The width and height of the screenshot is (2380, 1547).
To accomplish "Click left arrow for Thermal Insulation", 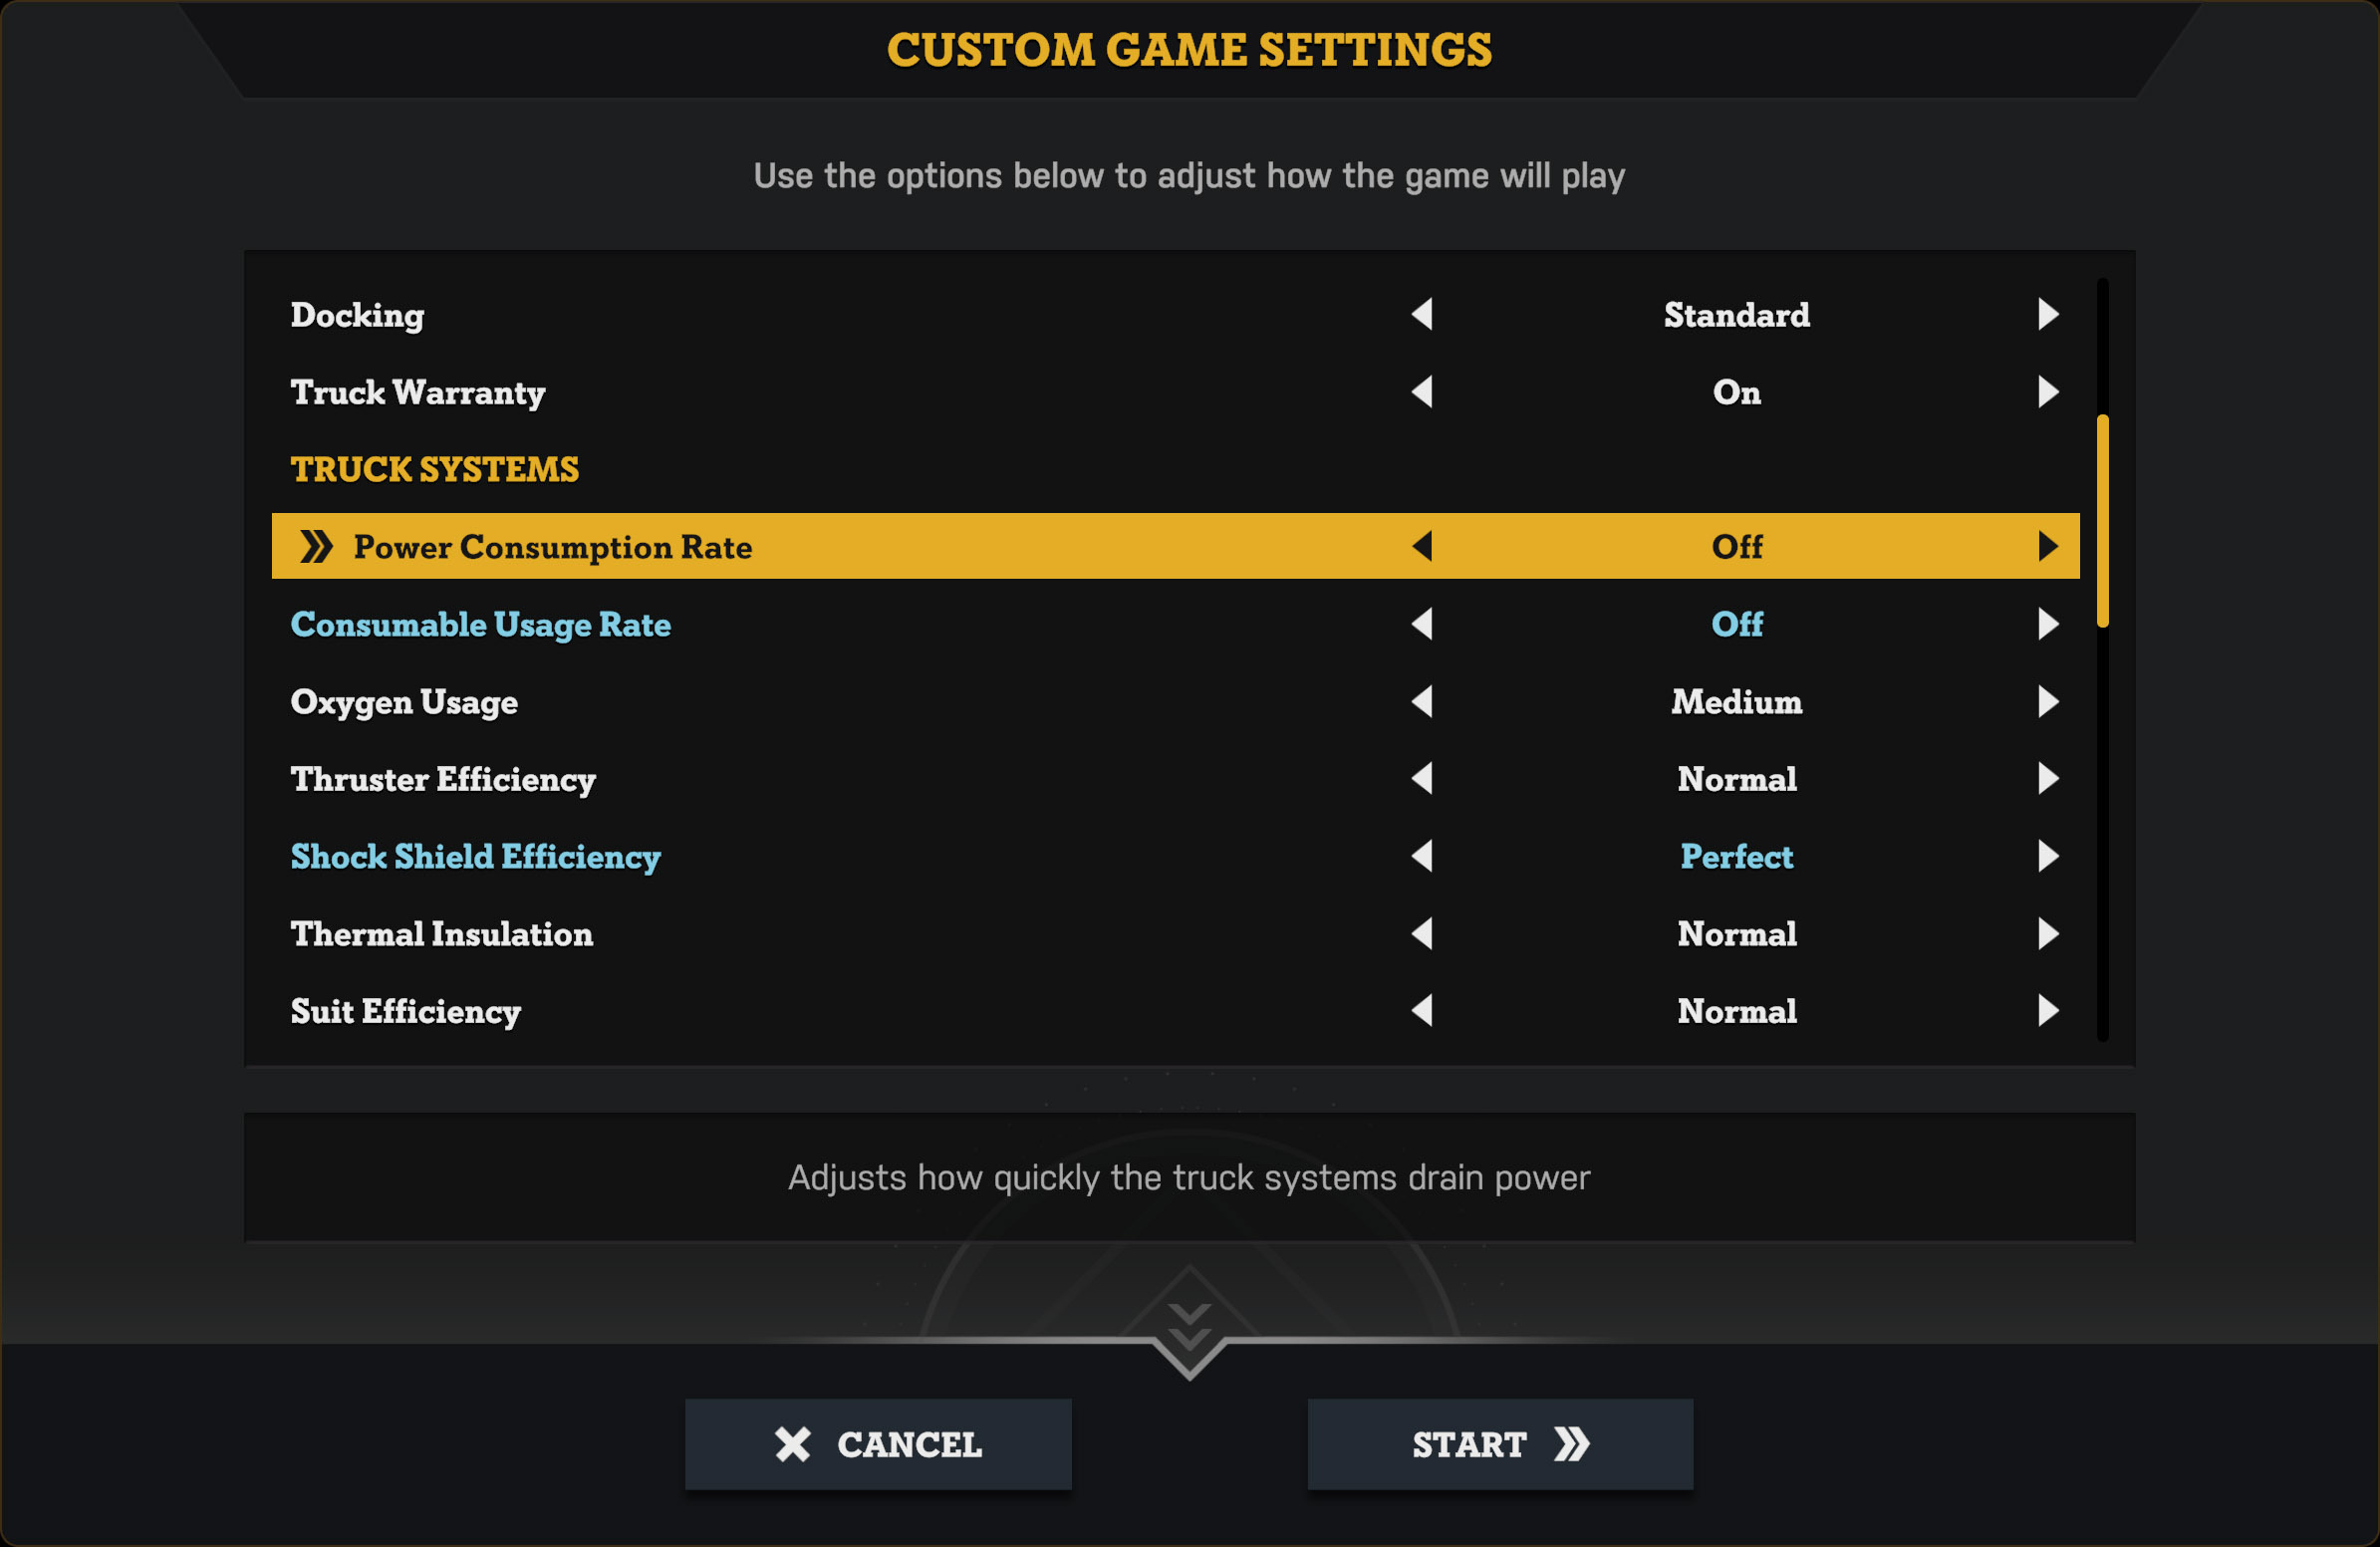I will click(1422, 933).
